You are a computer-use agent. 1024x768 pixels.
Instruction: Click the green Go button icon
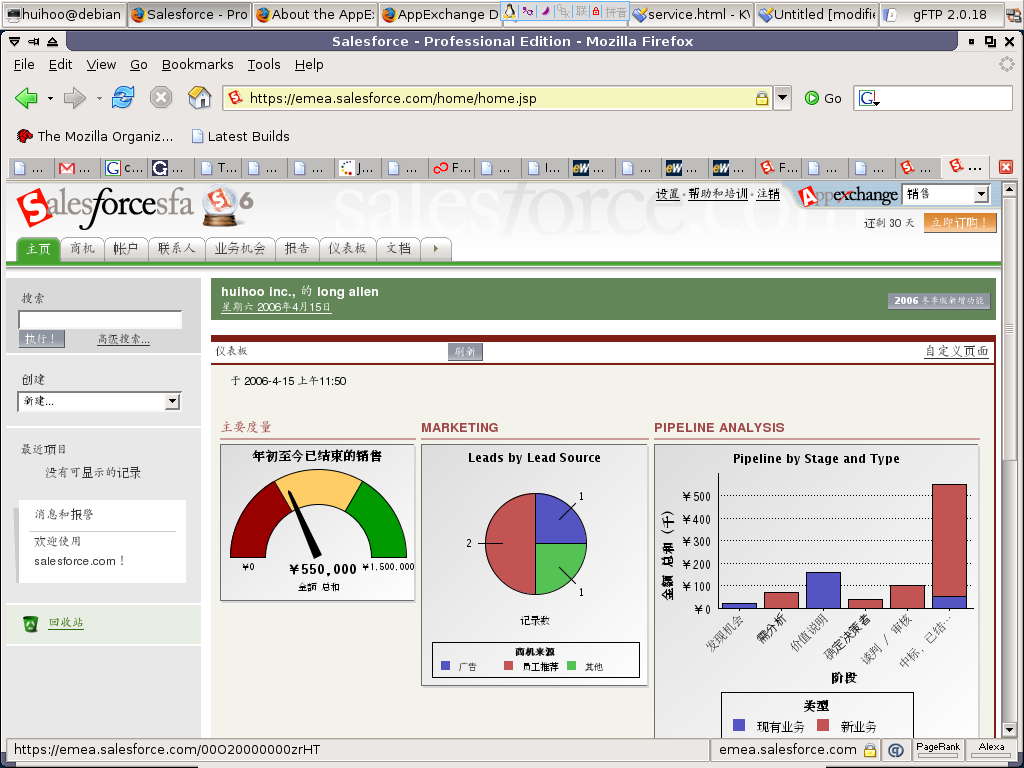pos(812,99)
